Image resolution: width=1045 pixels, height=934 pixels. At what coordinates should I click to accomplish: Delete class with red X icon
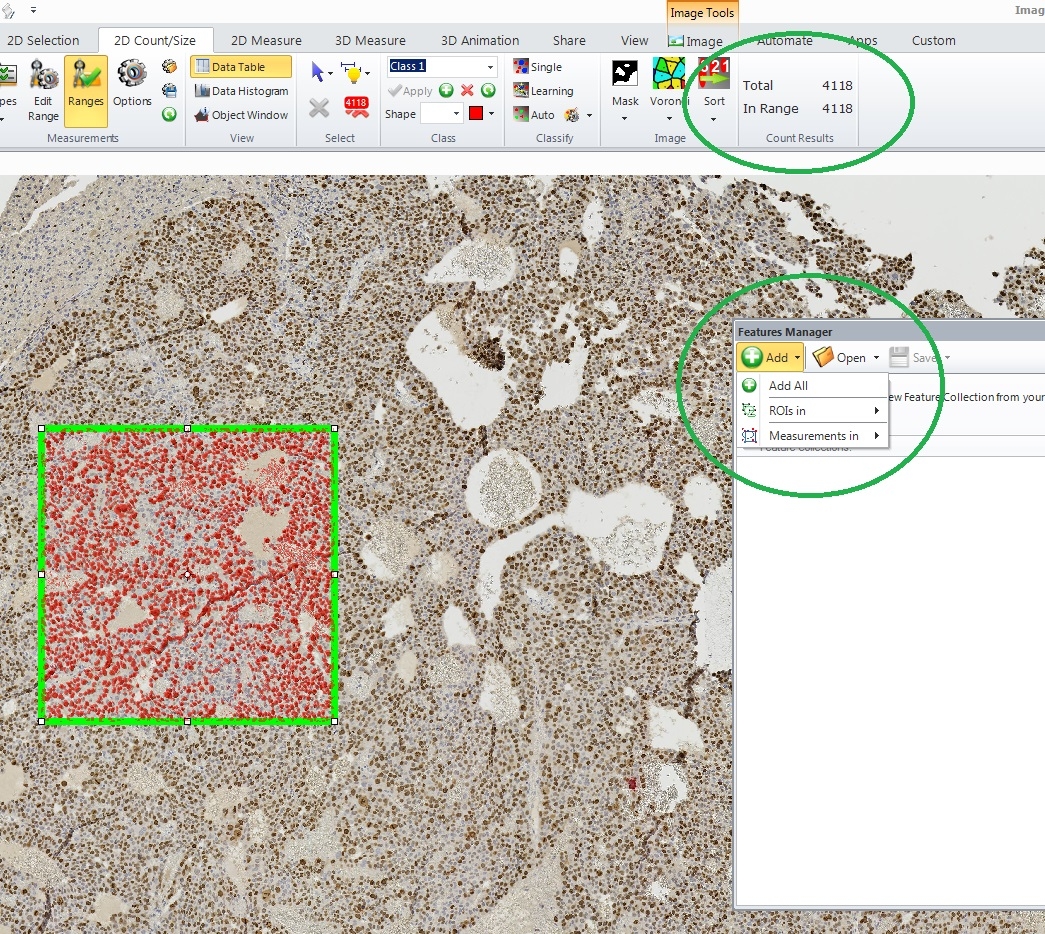pyautogui.click(x=467, y=91)
